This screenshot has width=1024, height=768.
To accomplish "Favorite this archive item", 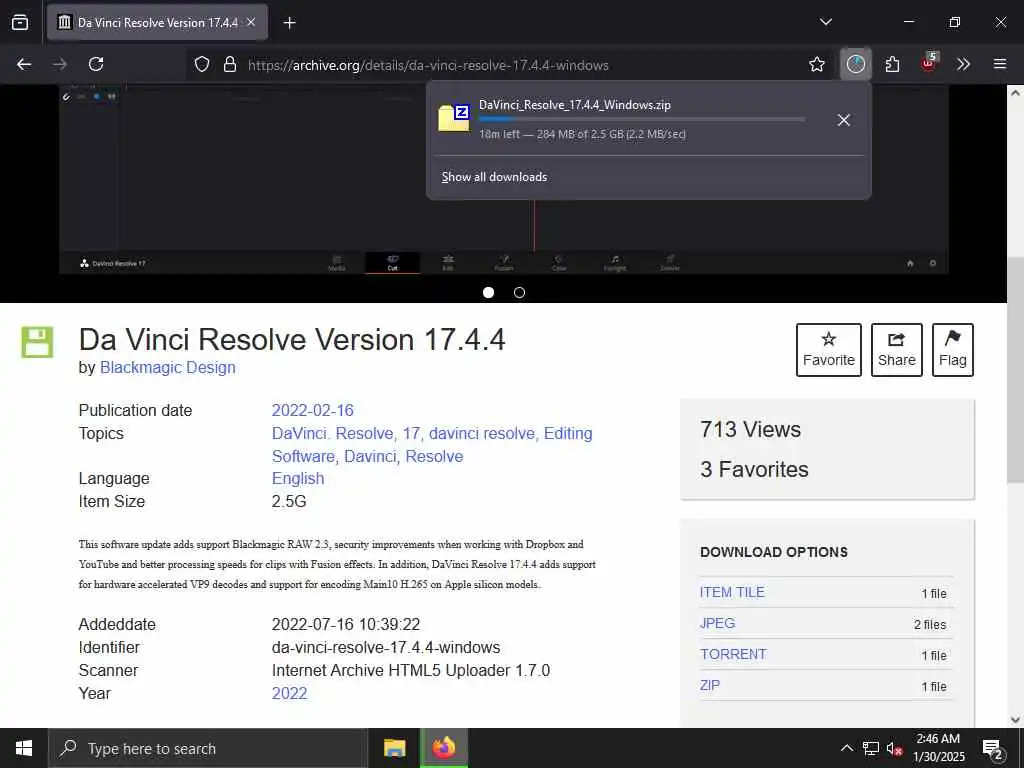I will (828, 349).
